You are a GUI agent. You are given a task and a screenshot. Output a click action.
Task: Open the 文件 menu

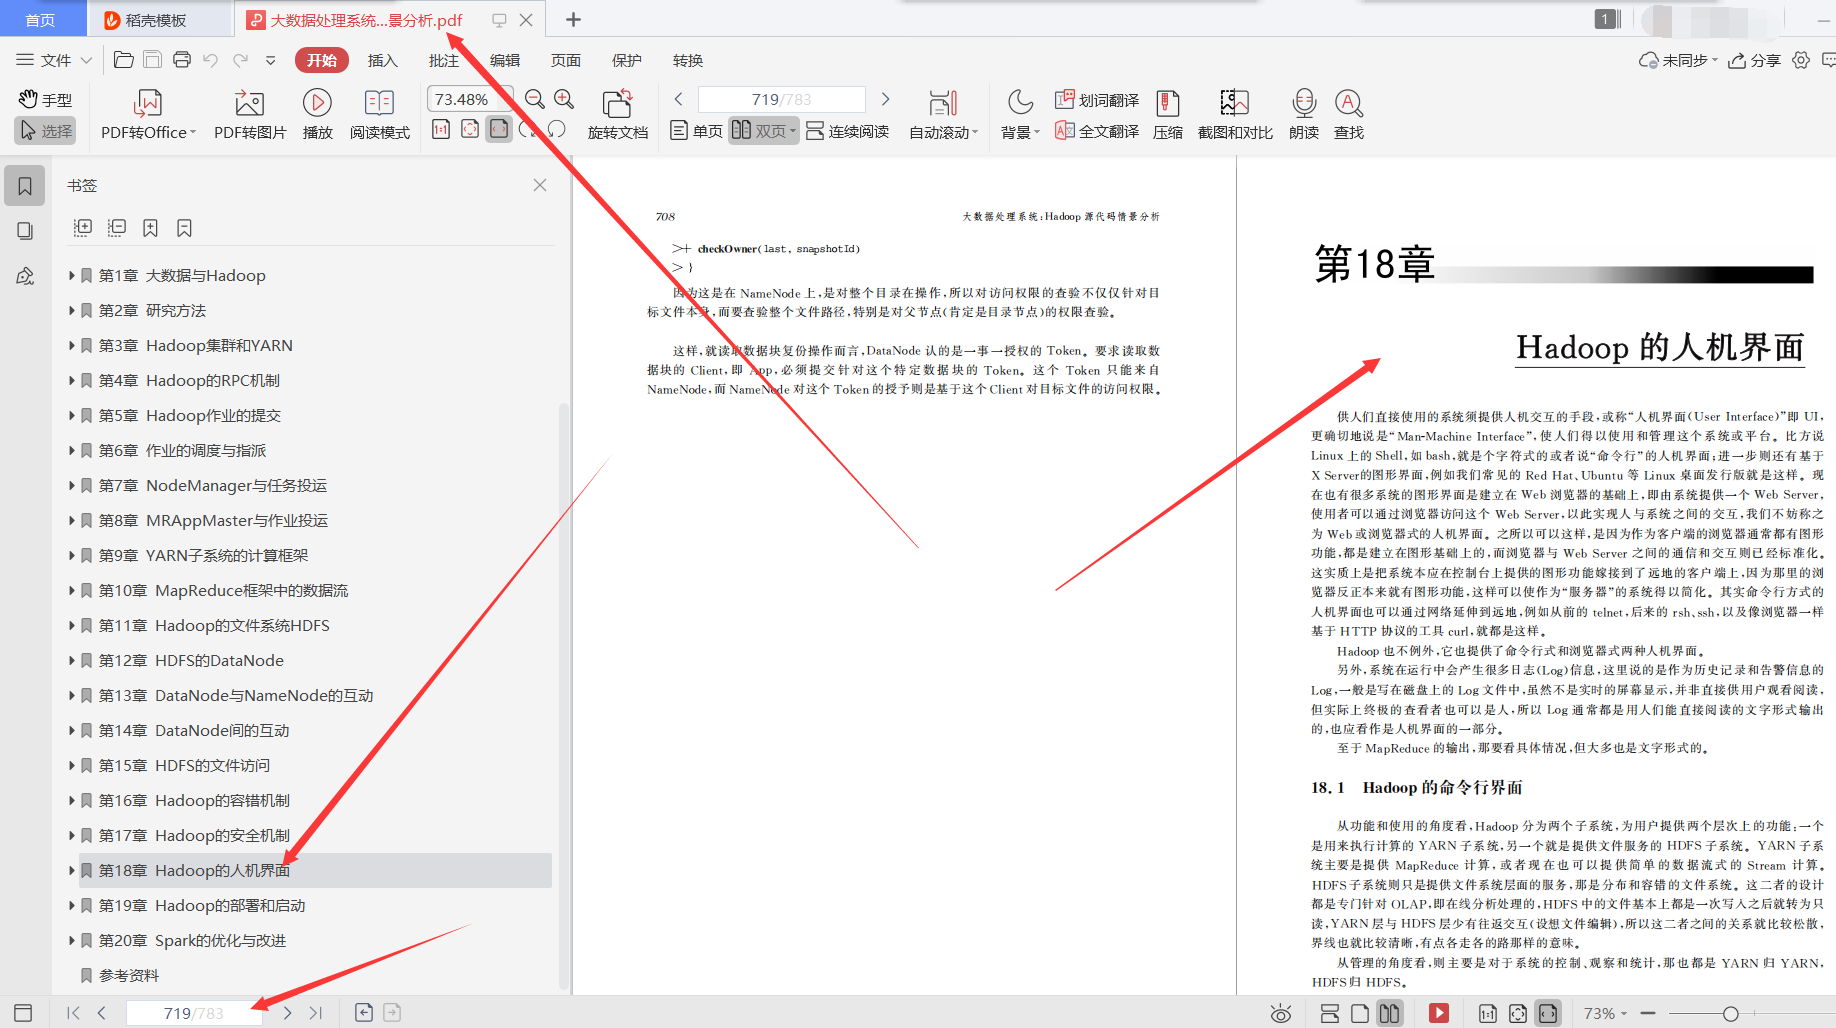54,60
